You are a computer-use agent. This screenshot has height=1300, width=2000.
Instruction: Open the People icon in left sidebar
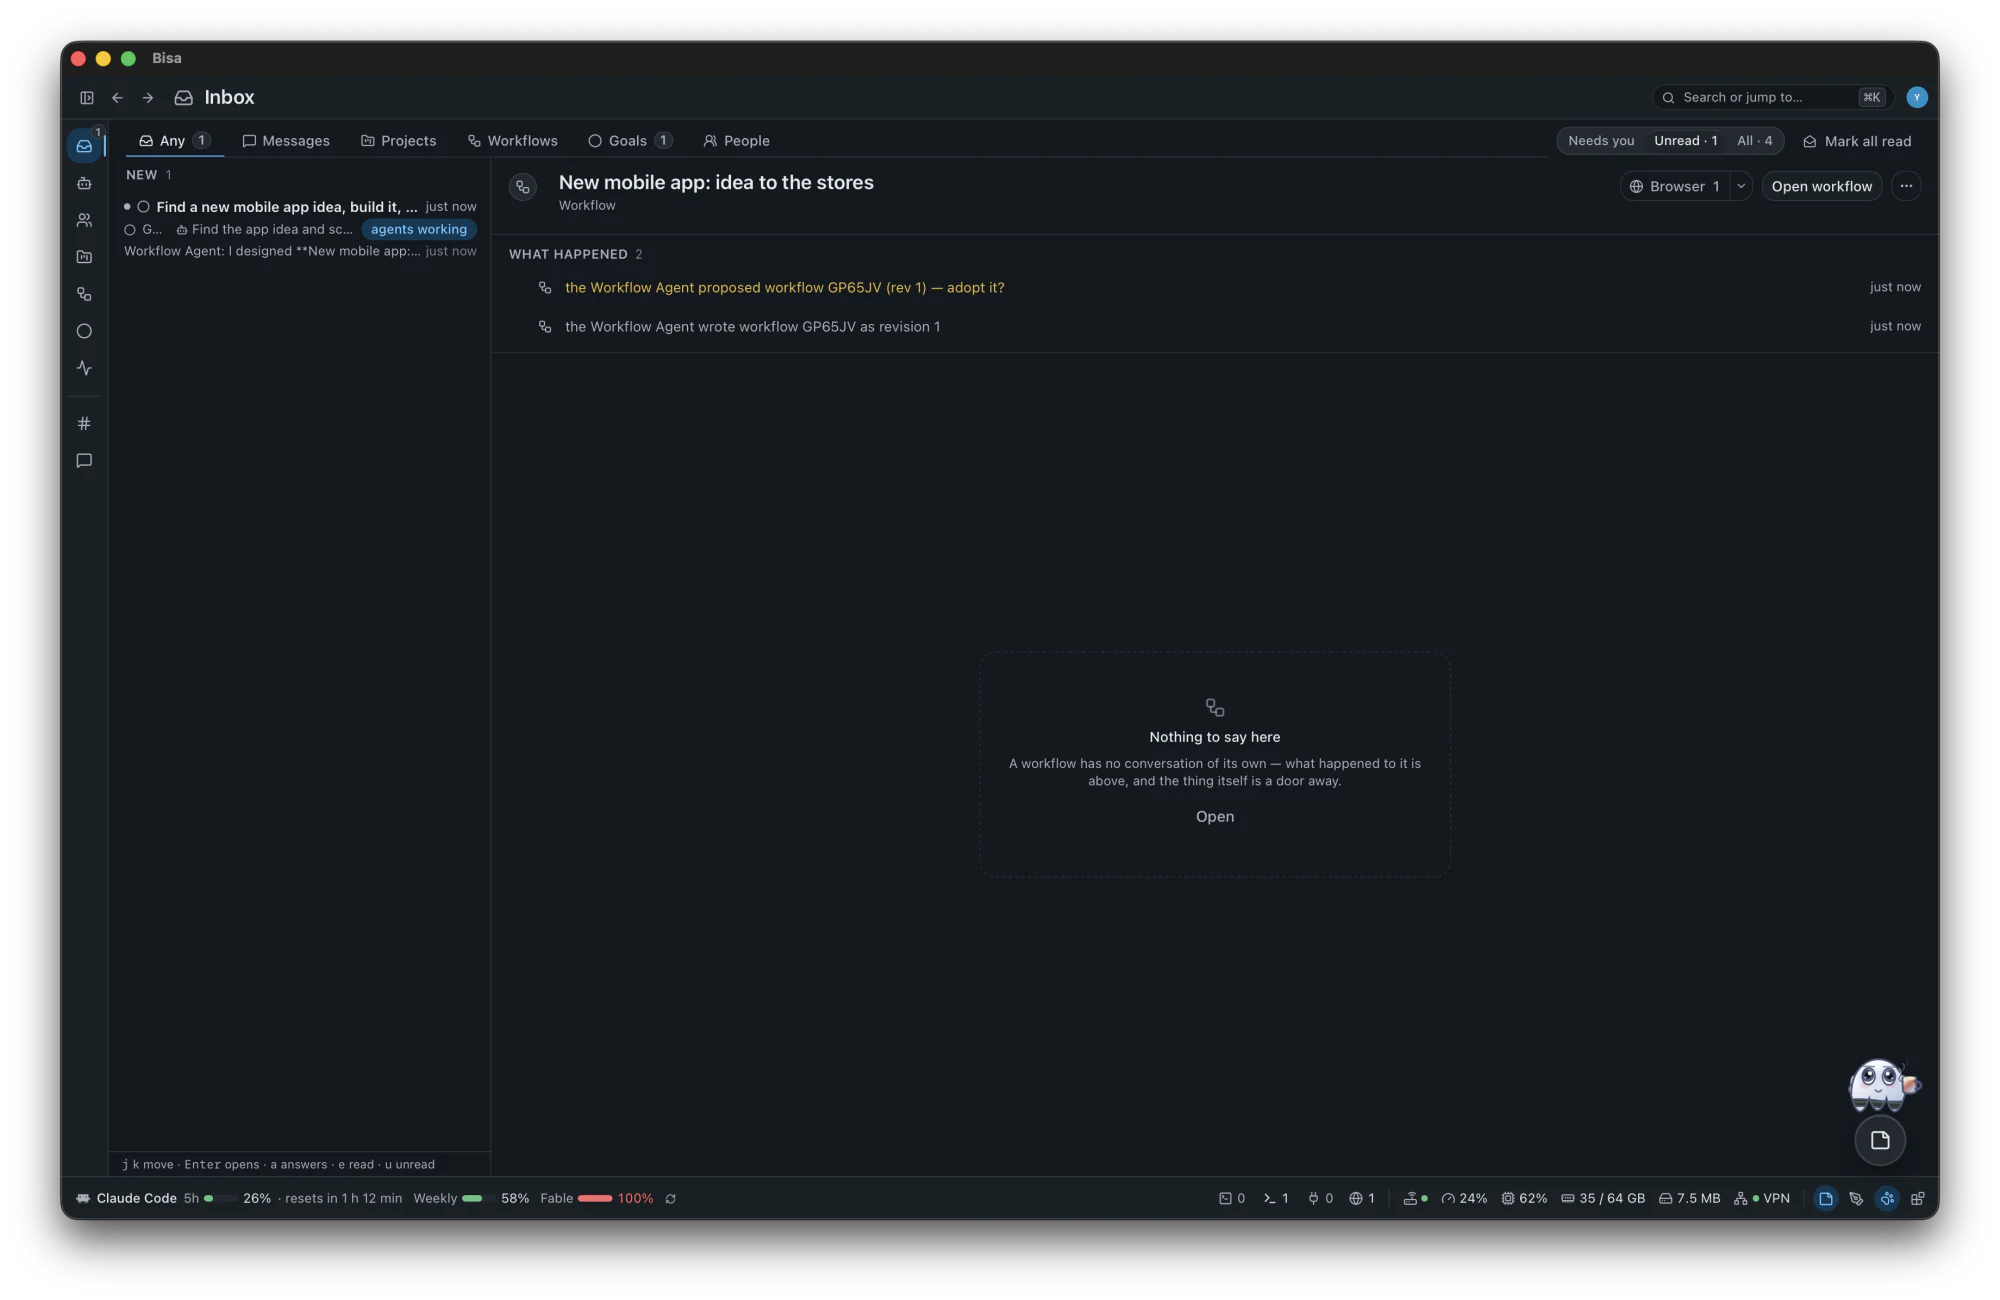[x=84, y=220]
